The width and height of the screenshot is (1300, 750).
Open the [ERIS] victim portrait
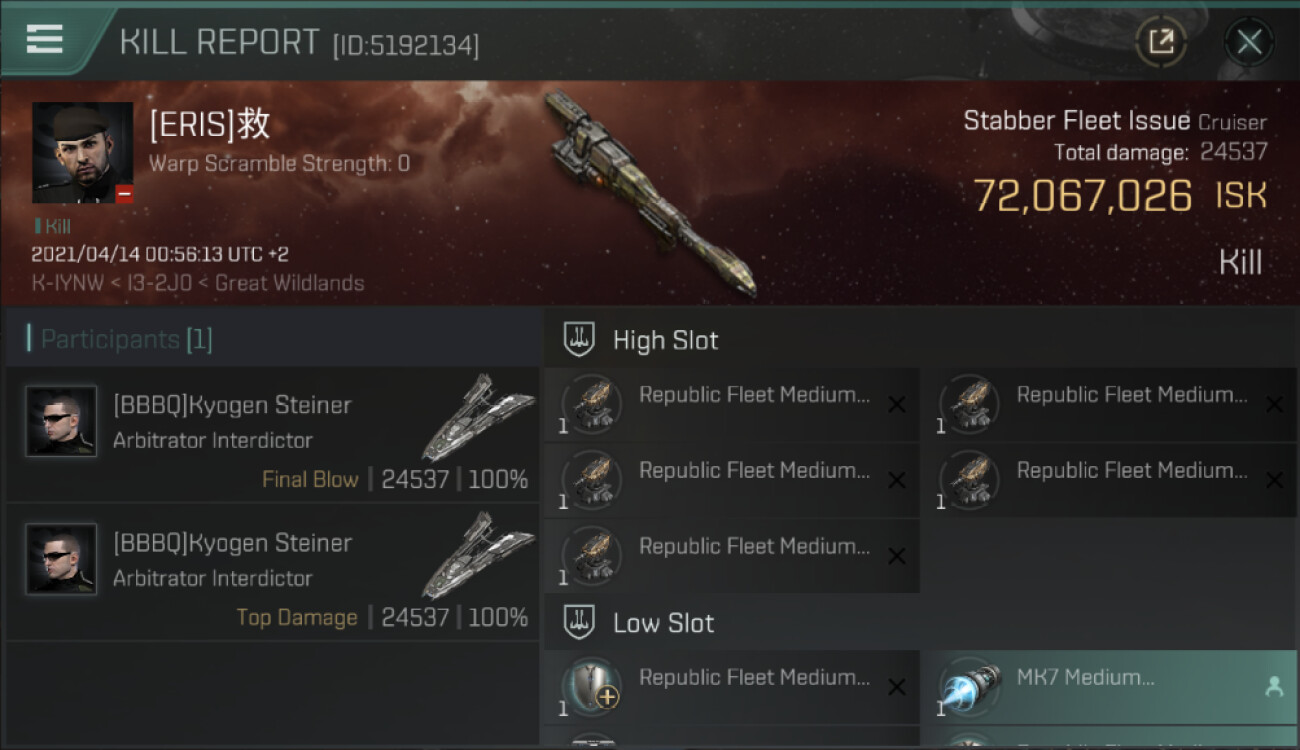pyautogui.click(x=82, y=152)
